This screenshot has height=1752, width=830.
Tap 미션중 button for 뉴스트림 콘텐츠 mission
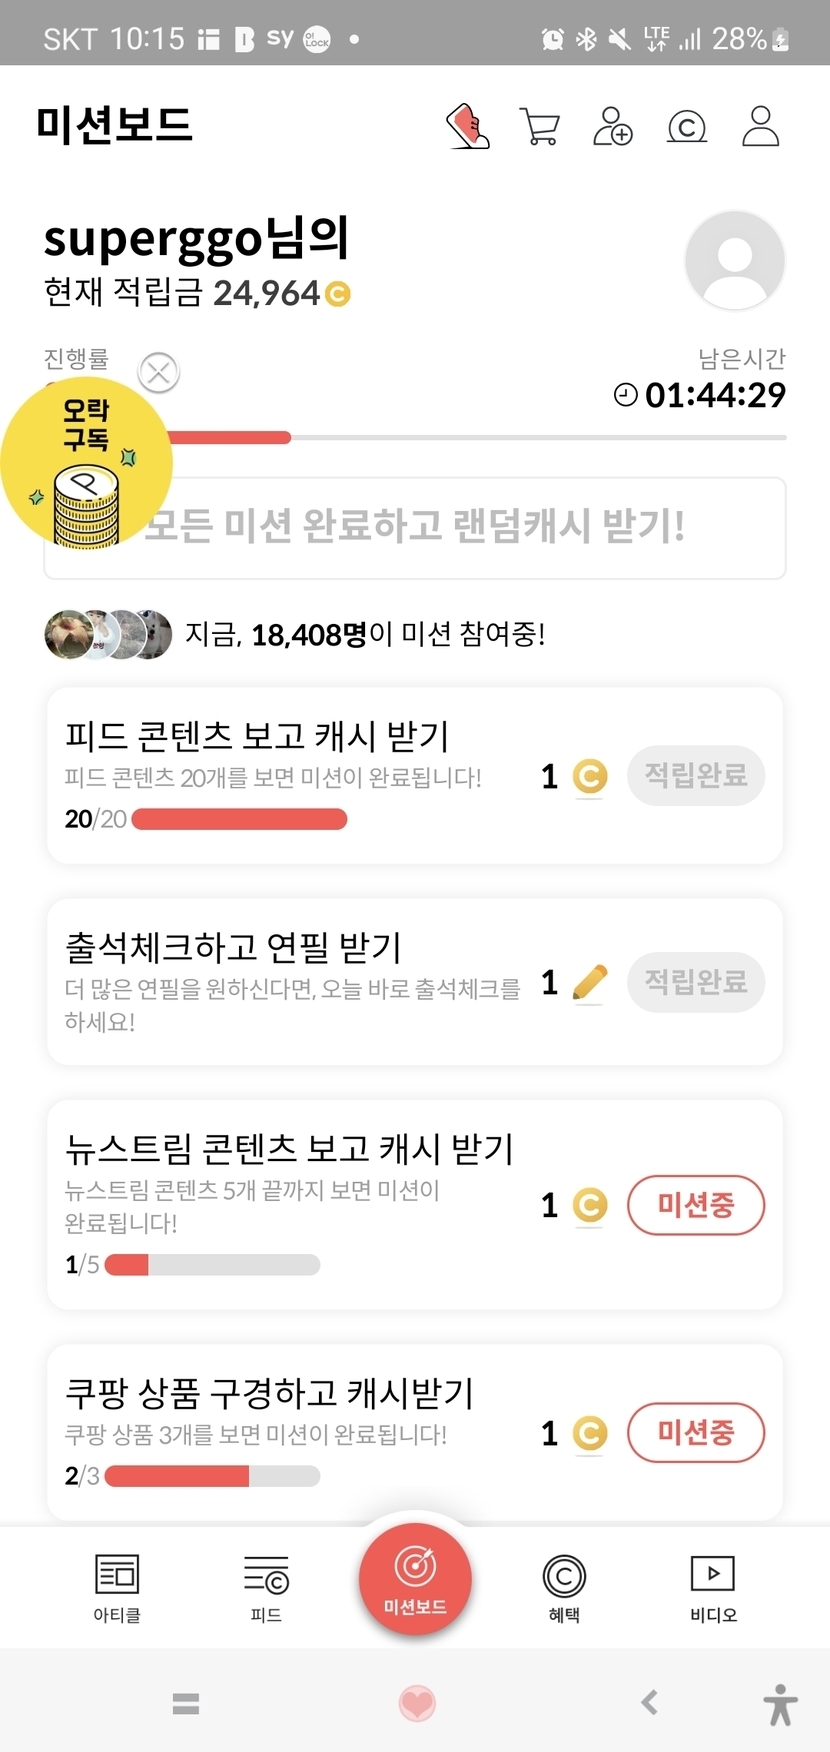point(696,1205)
